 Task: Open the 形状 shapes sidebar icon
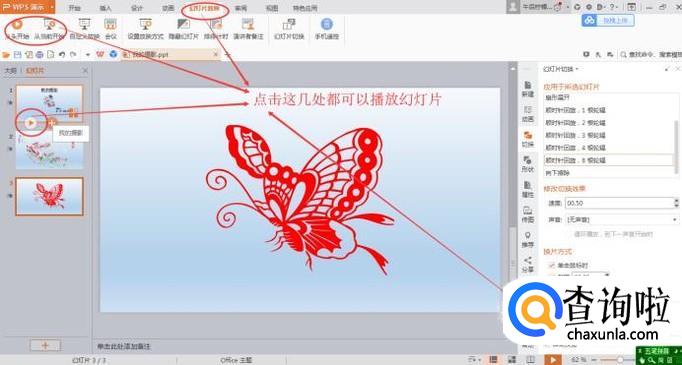528,164
